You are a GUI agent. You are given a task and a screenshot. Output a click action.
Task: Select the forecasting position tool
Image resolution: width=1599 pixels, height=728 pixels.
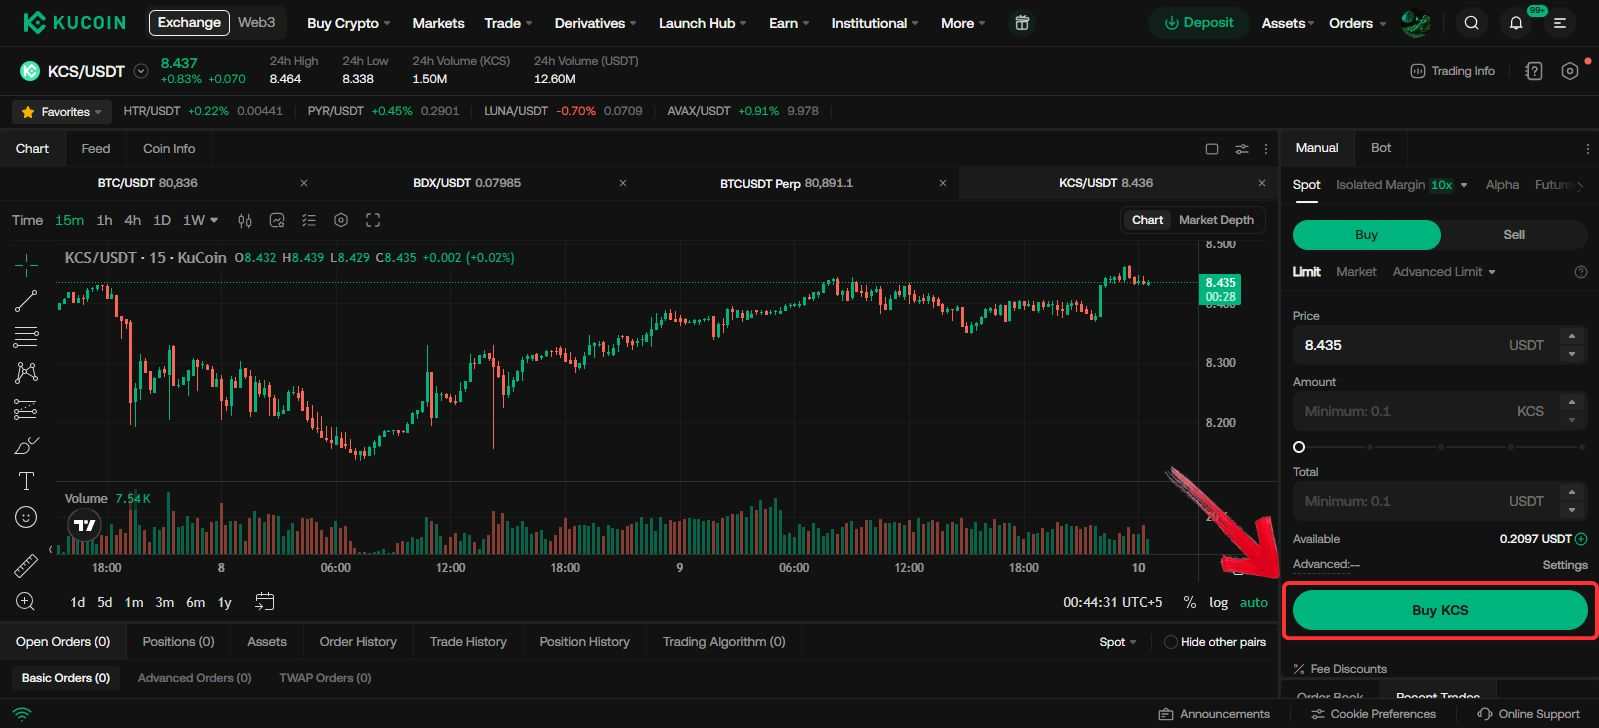26,409
